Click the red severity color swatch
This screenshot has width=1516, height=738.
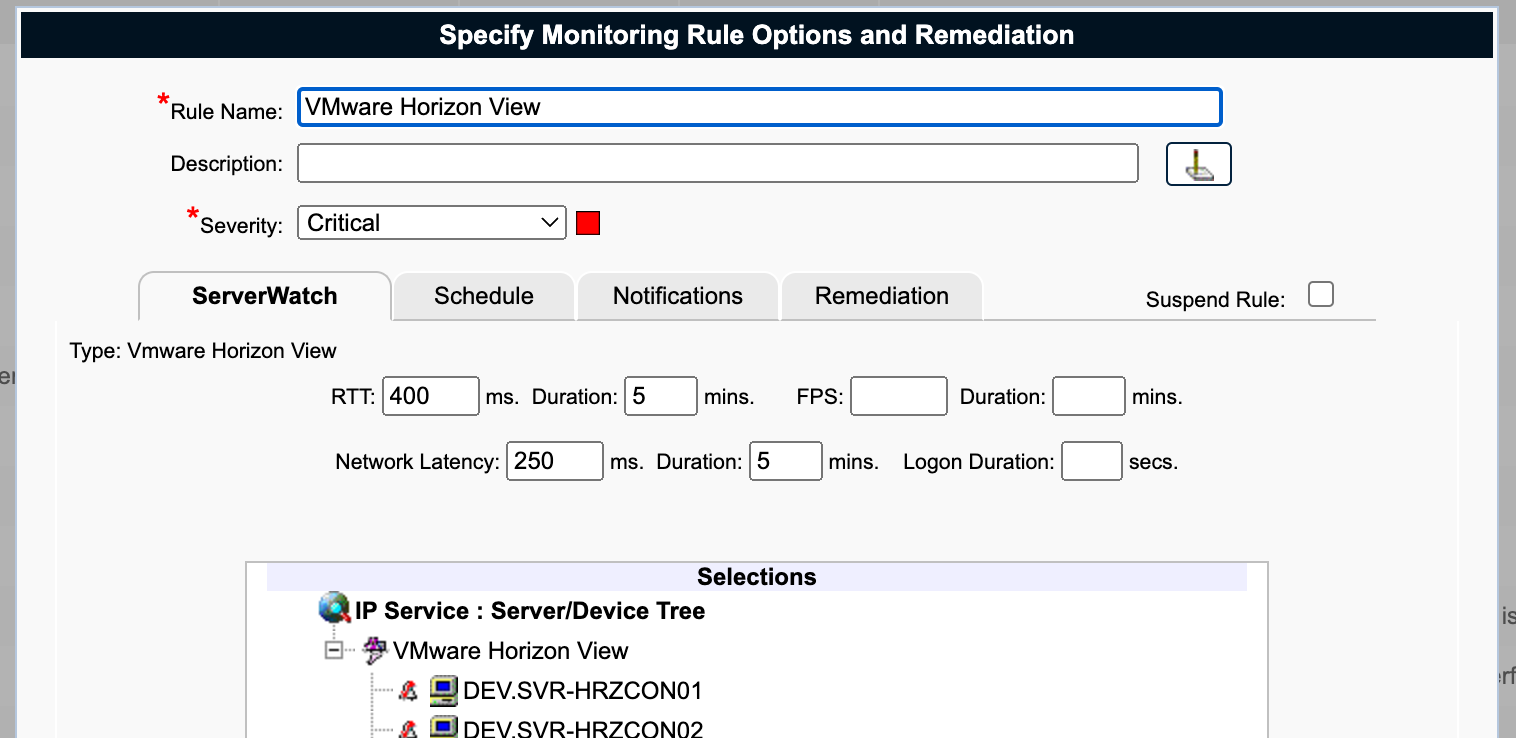(x=588, y=223)
